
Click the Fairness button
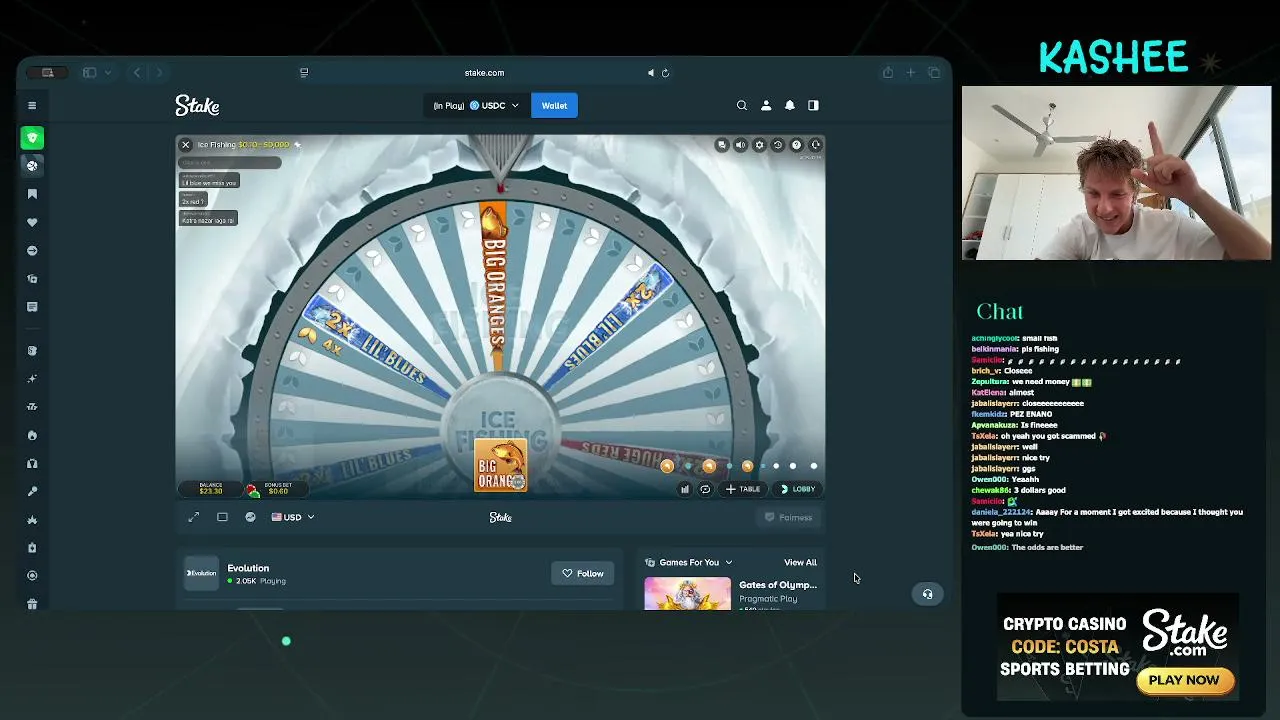point(788,517)
